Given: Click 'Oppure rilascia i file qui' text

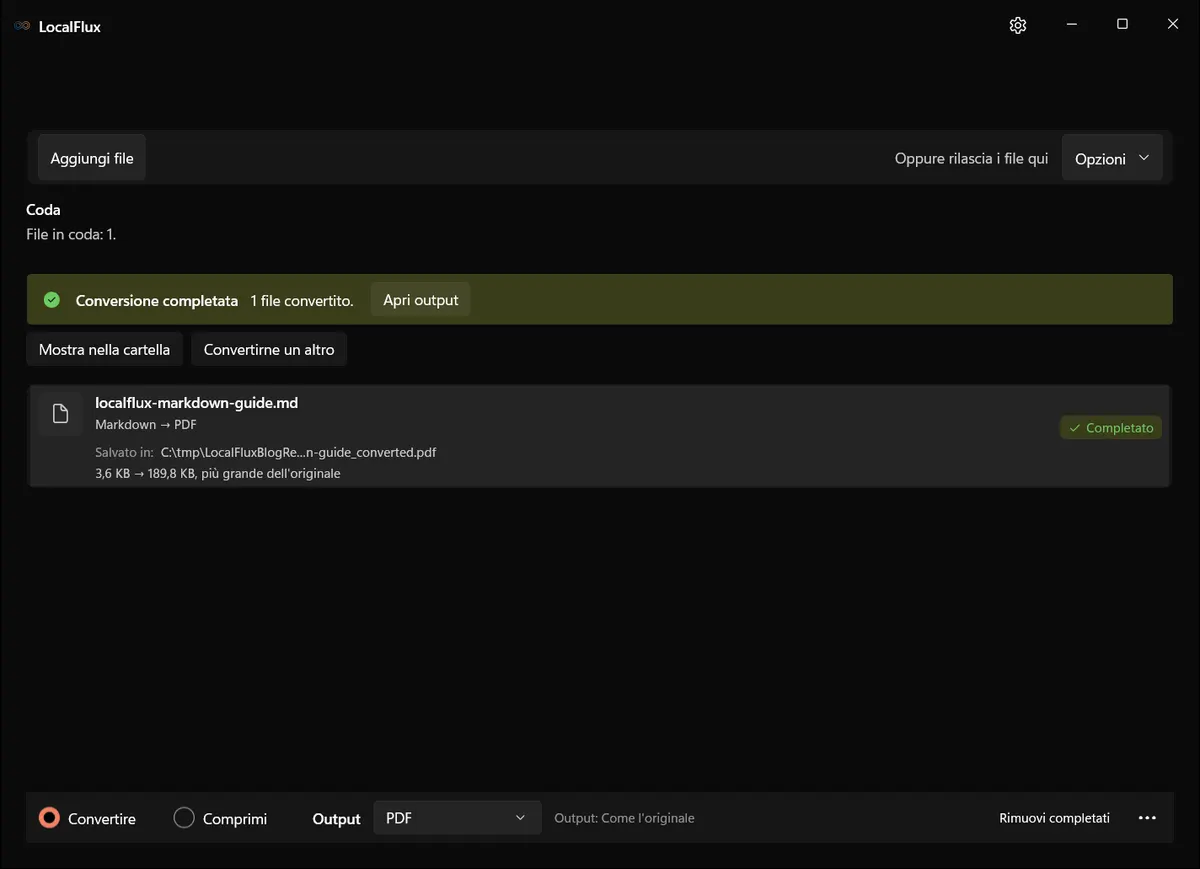Looking at the screenshot, I should (x=972, y=158).
